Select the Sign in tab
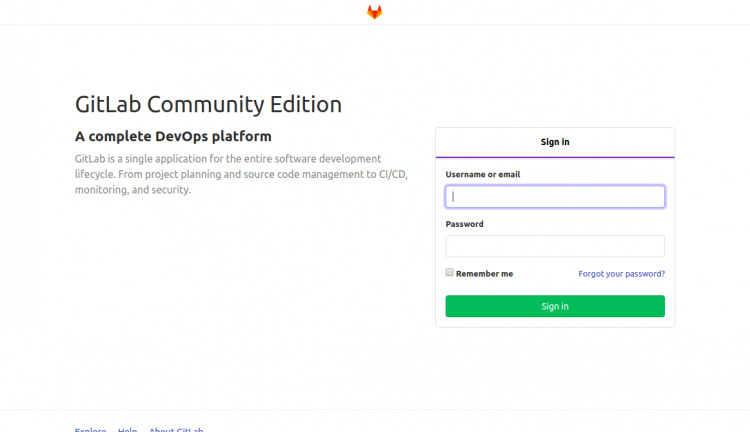The height and width of the screenshot is (432, 750). 555,142
